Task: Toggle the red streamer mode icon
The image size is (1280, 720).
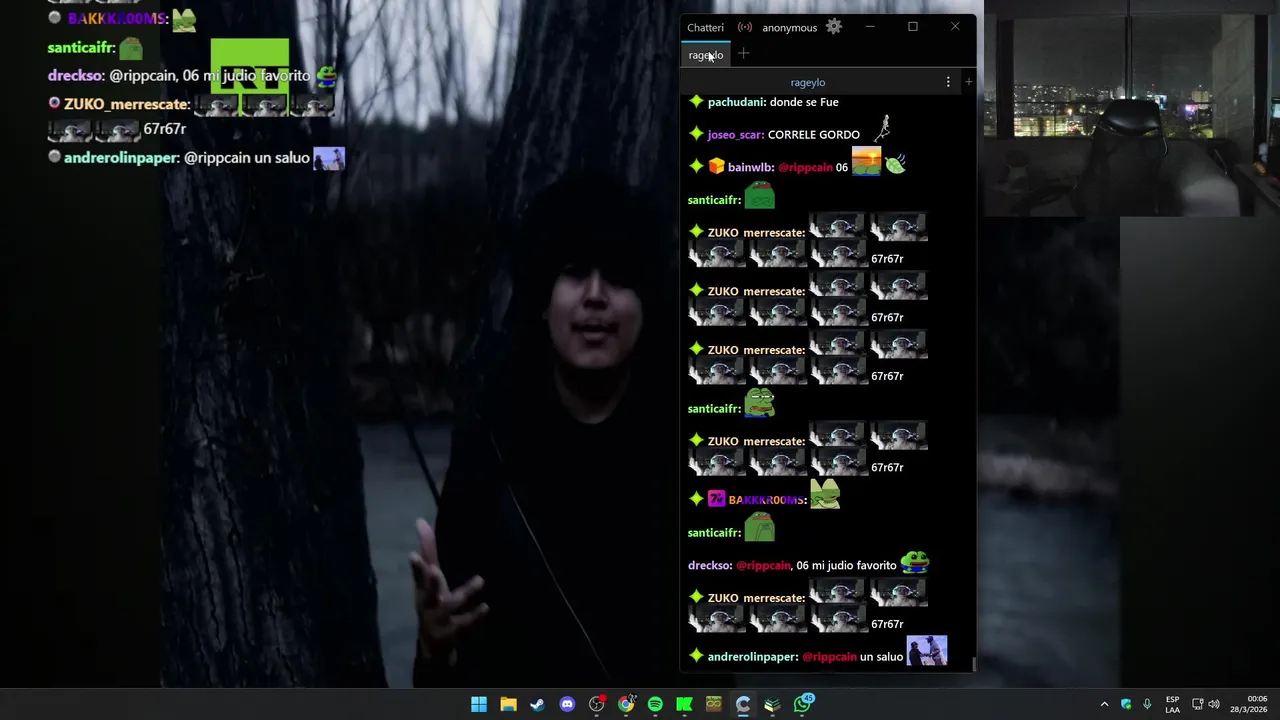Action: coord(745,27)
